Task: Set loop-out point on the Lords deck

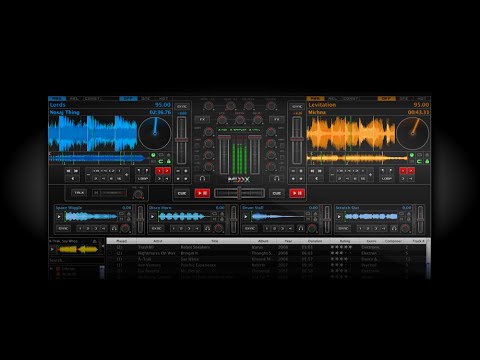Action: click(147, 171)
